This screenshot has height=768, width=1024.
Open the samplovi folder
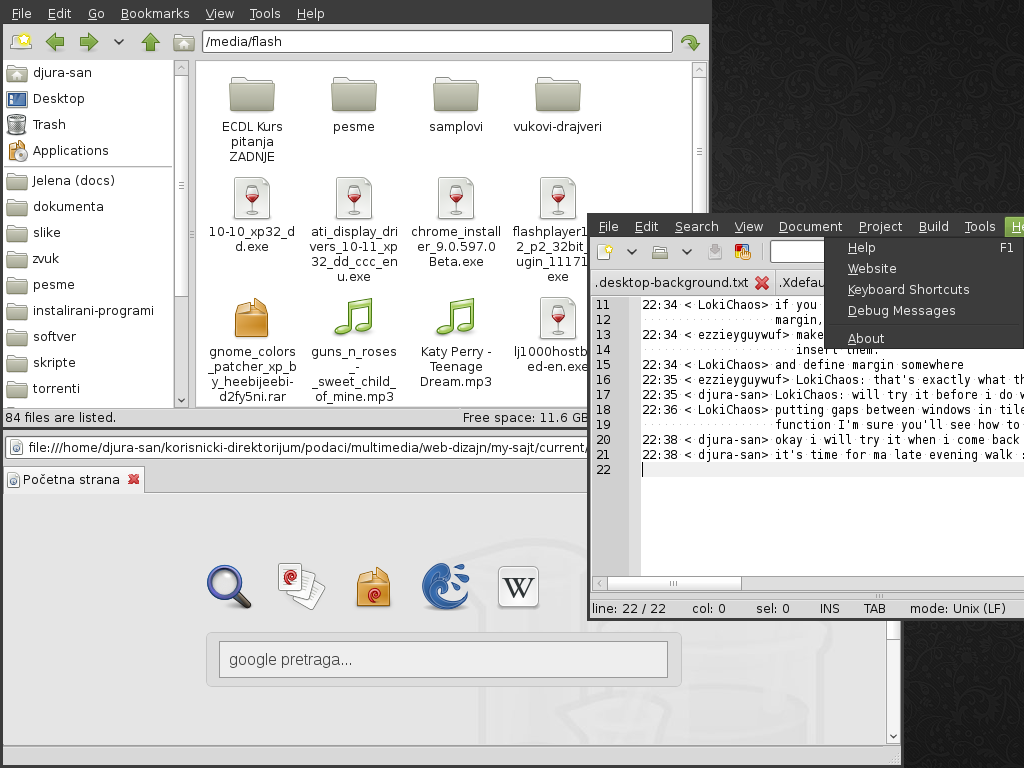click(456, 96)
